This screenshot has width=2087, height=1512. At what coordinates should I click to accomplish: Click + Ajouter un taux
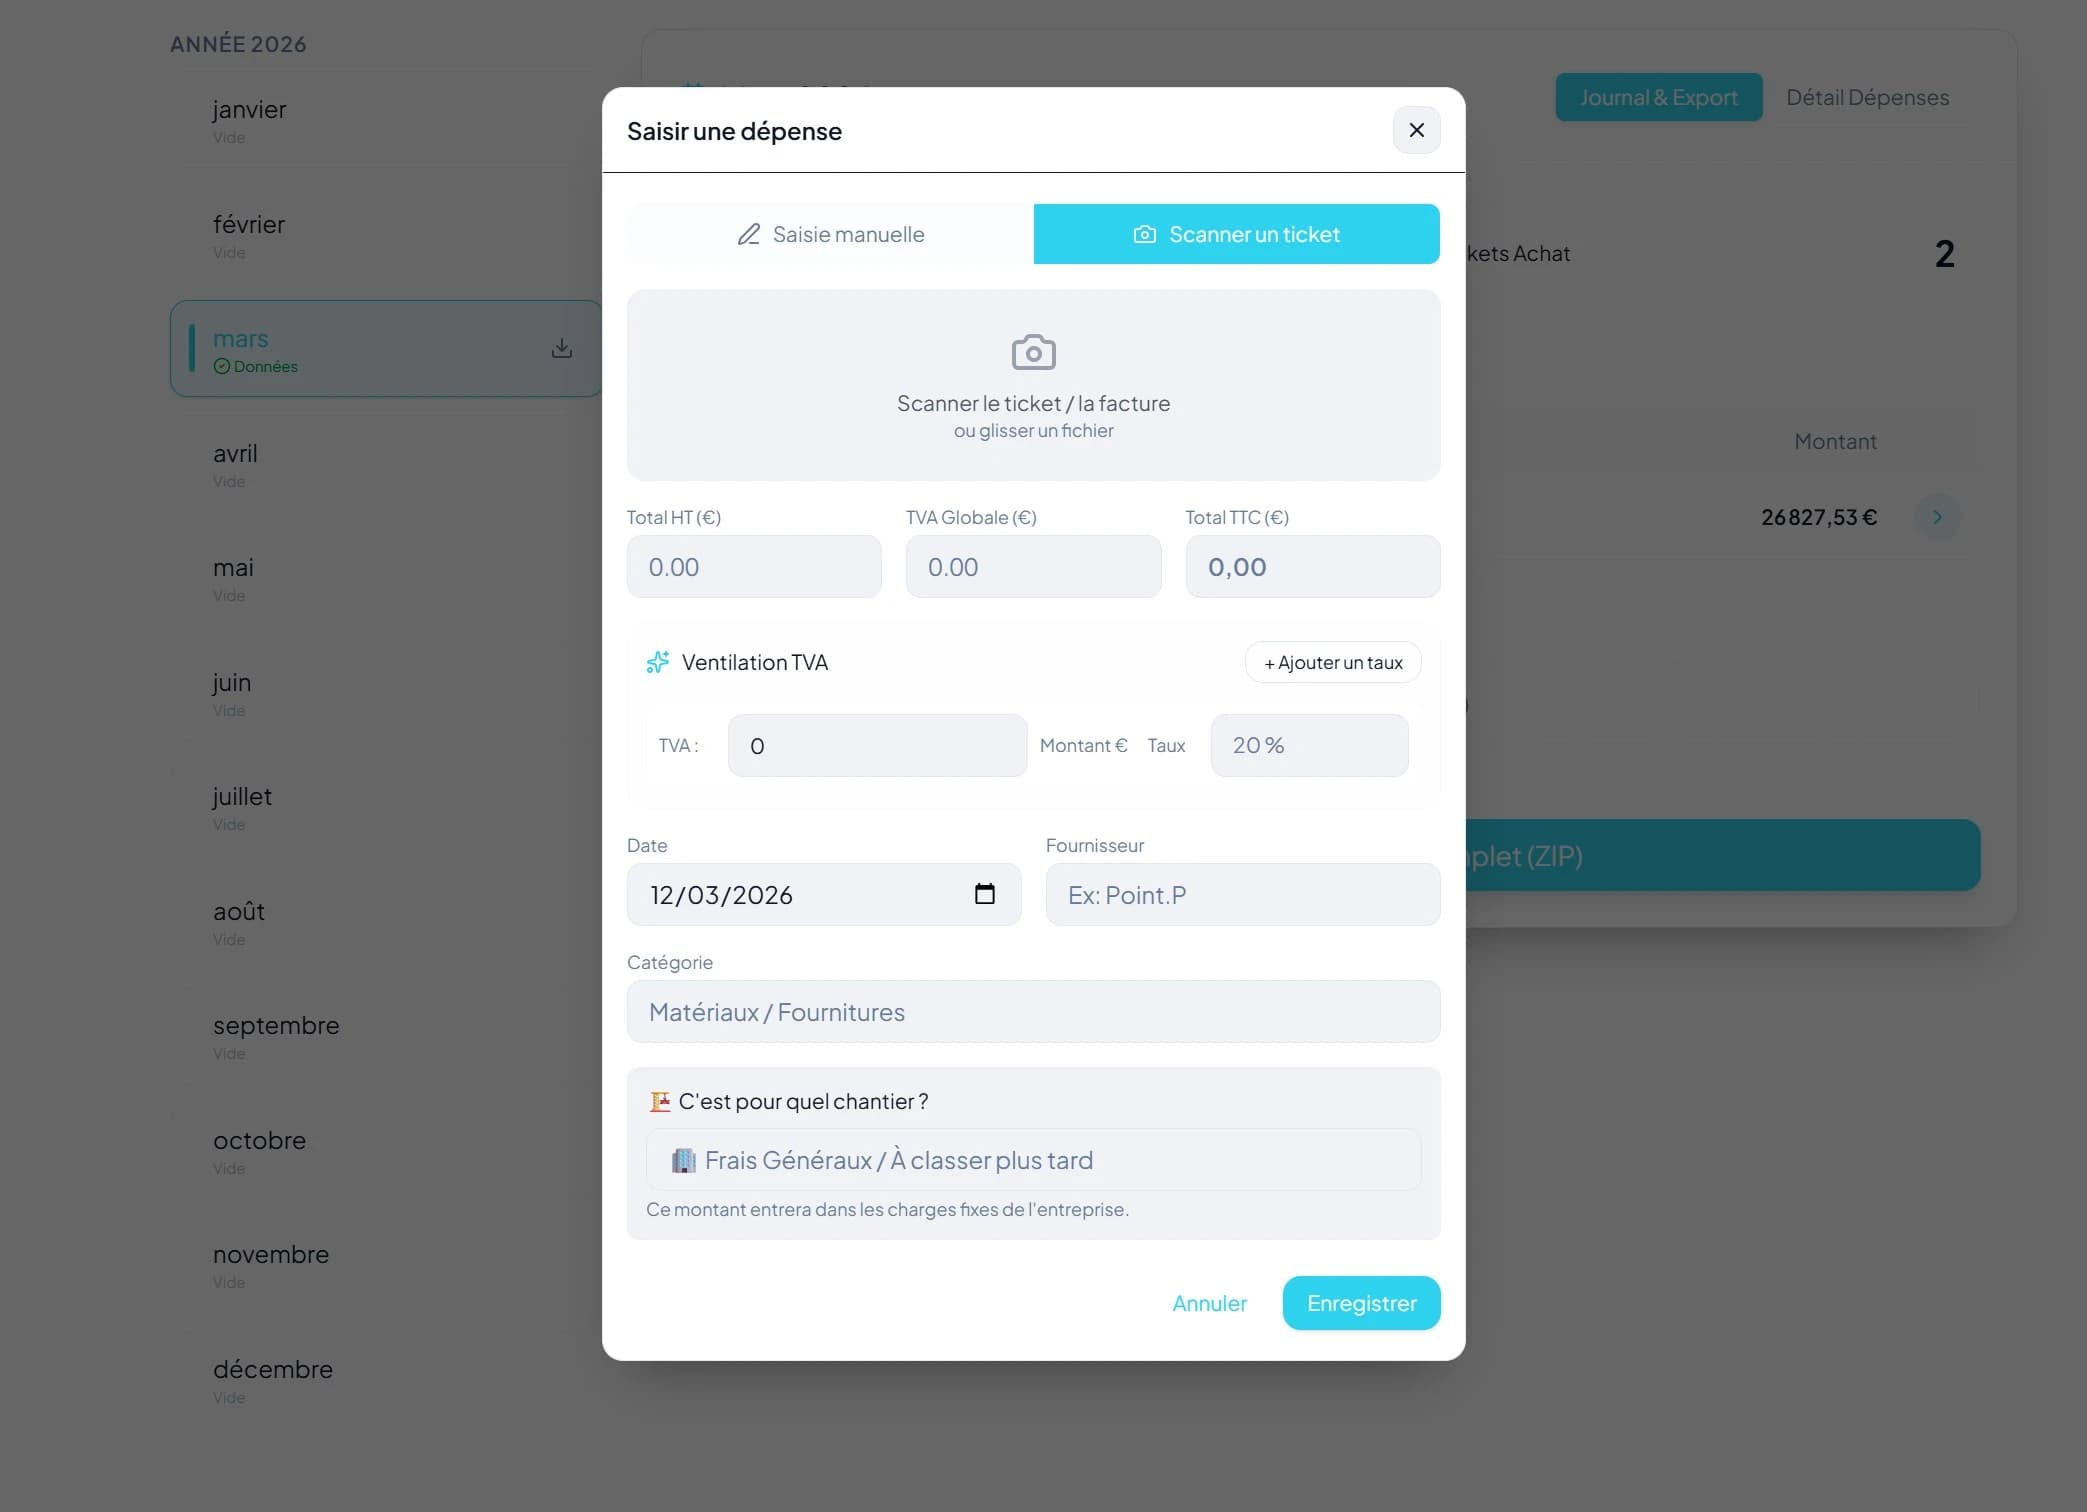[x=1332, y=662]
